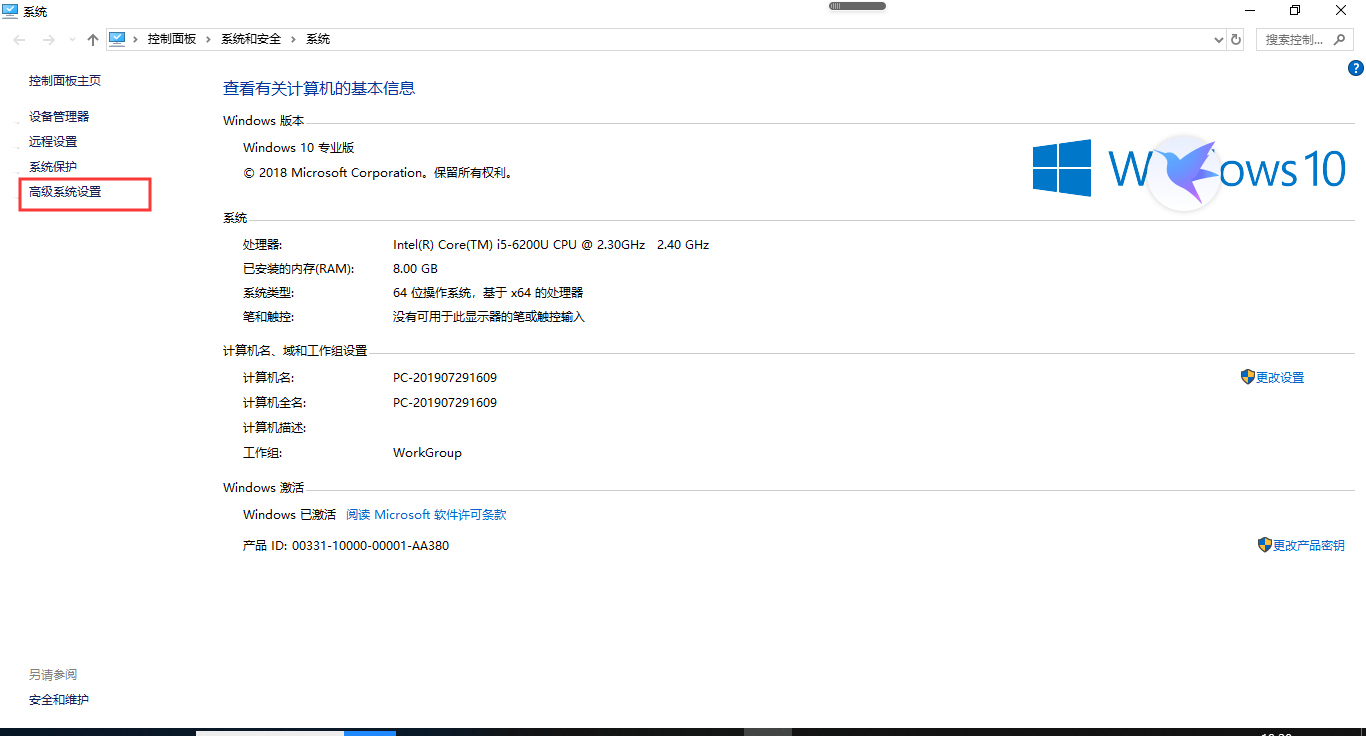
Task: Open 控制面板主页 link
Action: click(65, 81)
